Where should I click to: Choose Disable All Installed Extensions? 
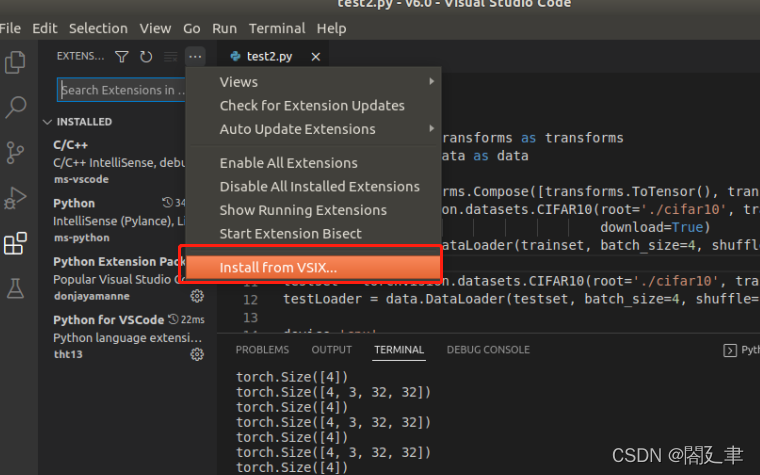click(x=313, y=187)
